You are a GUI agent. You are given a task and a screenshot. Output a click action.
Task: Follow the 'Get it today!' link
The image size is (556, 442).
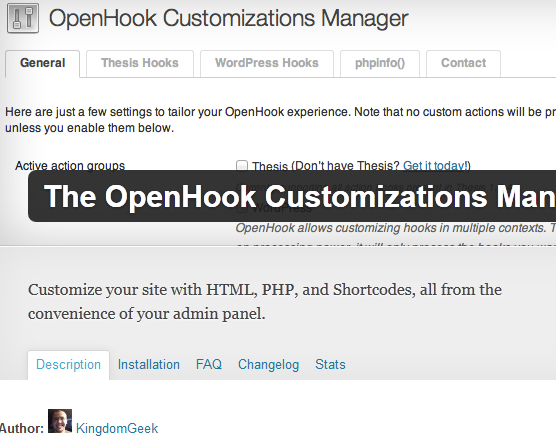[x=435, y=166]
